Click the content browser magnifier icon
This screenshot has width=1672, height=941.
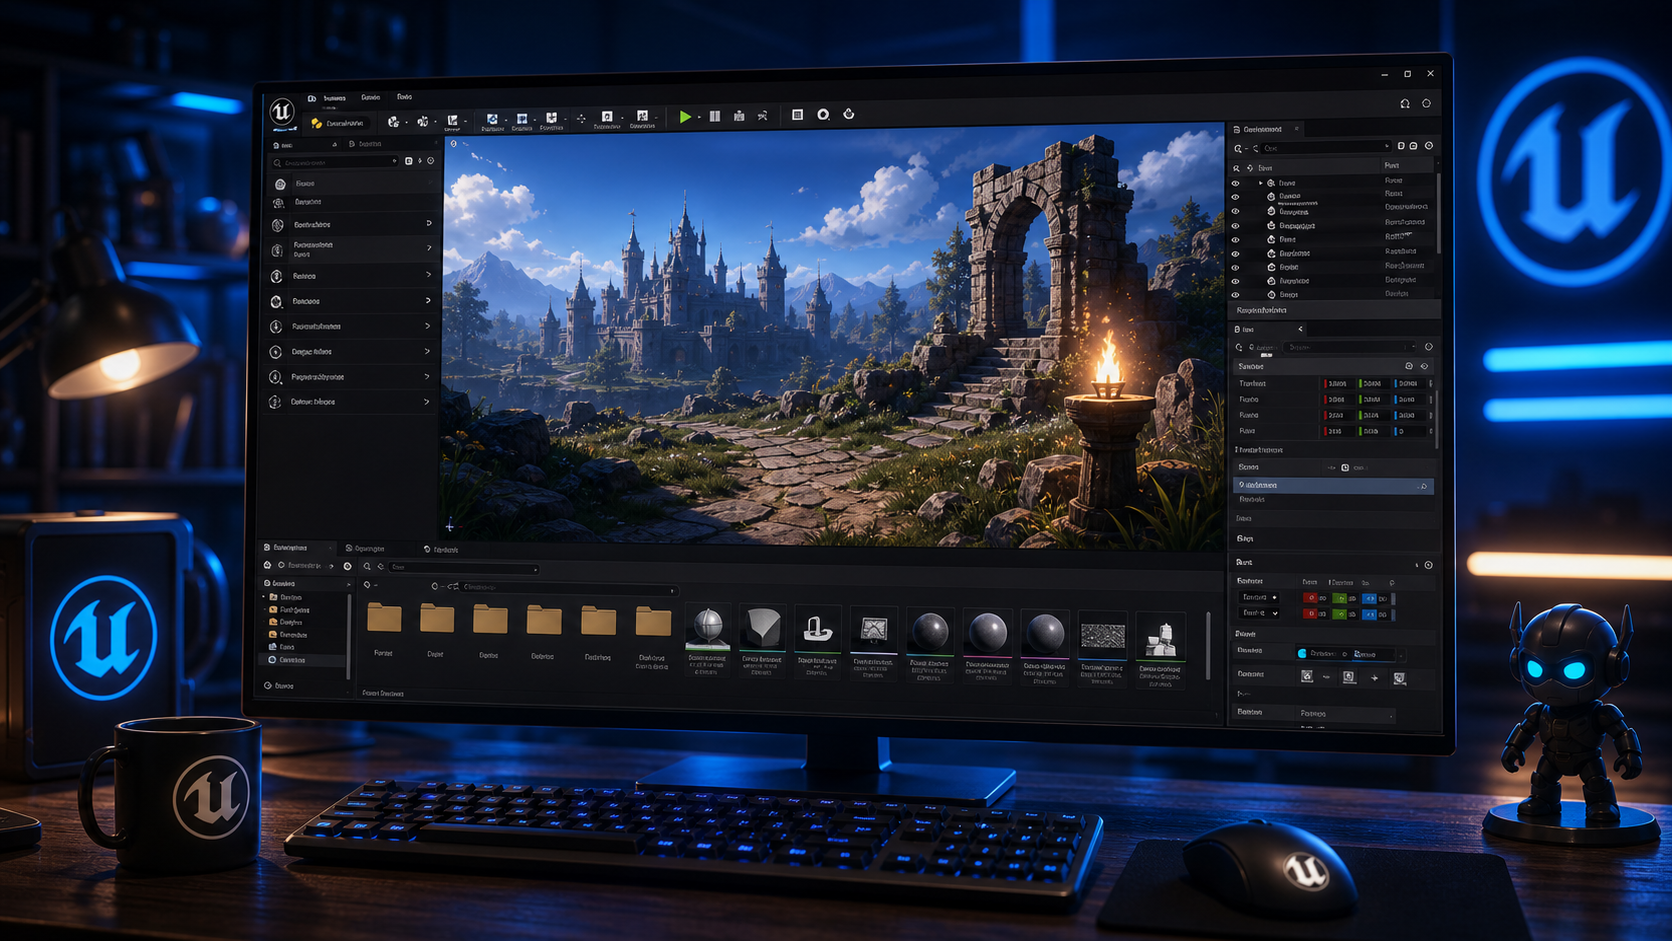point(367,567)
